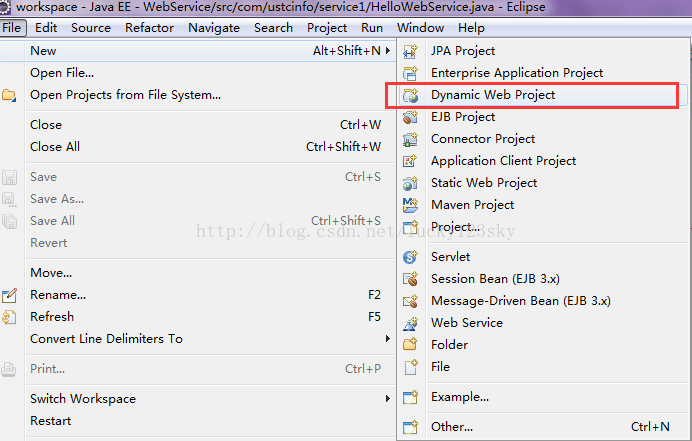Open the Window menu
This screenshot has width=692, height=441.
[x=420, y=28]
